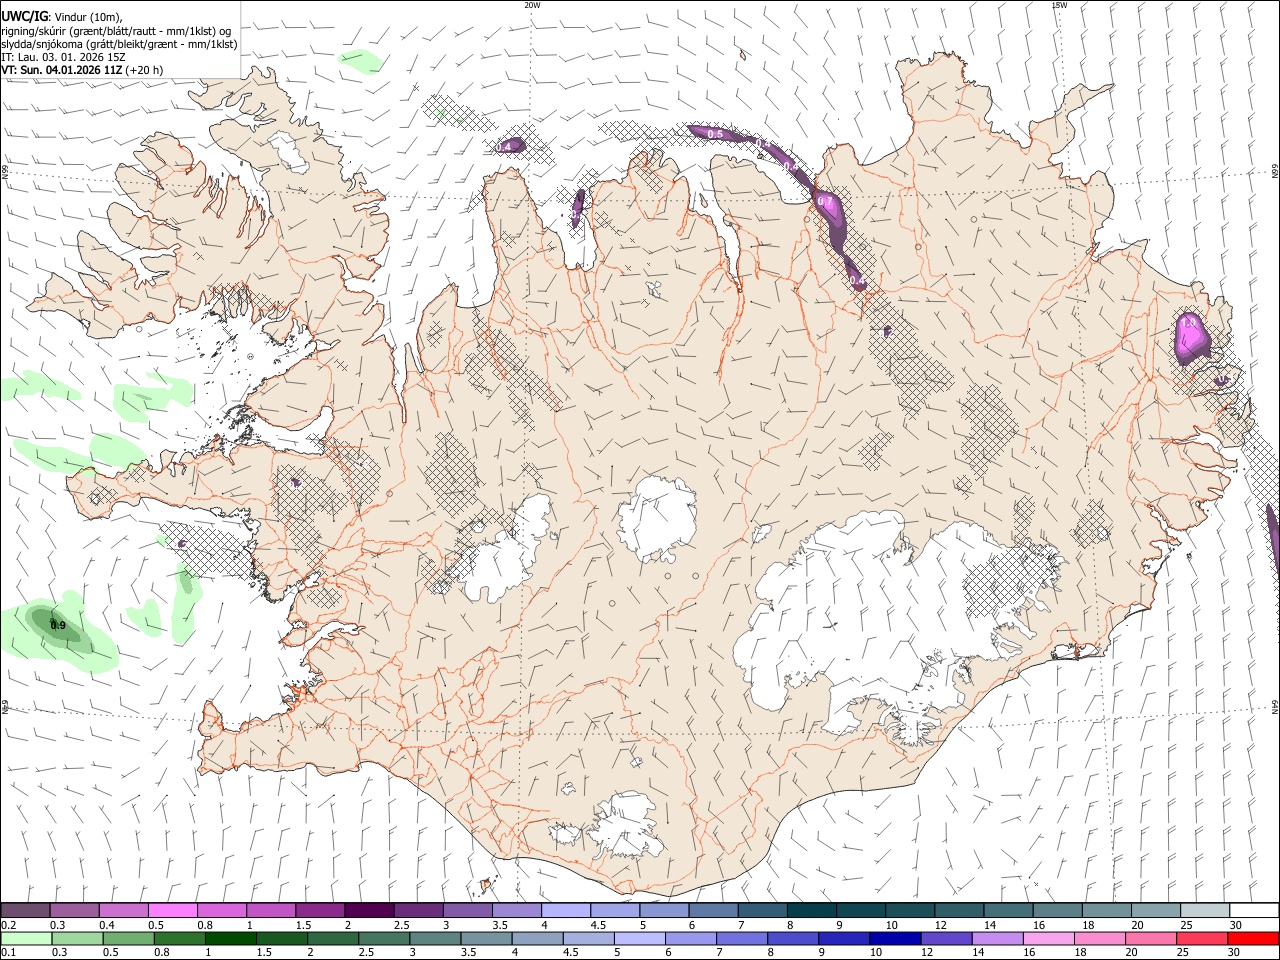Click the light lavender 4 swatch, top scale
Screen dimensions: 1280x960
pos(565,910)
